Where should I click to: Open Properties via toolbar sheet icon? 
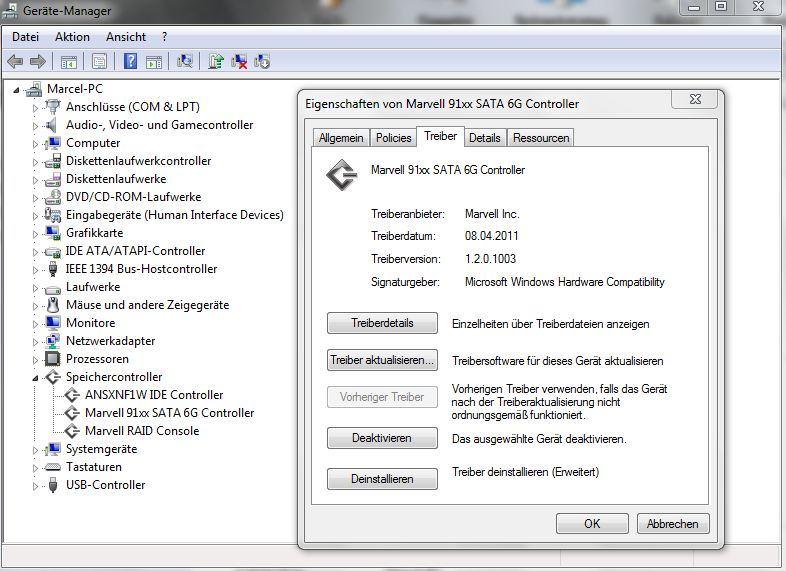[x=99, y=62]
